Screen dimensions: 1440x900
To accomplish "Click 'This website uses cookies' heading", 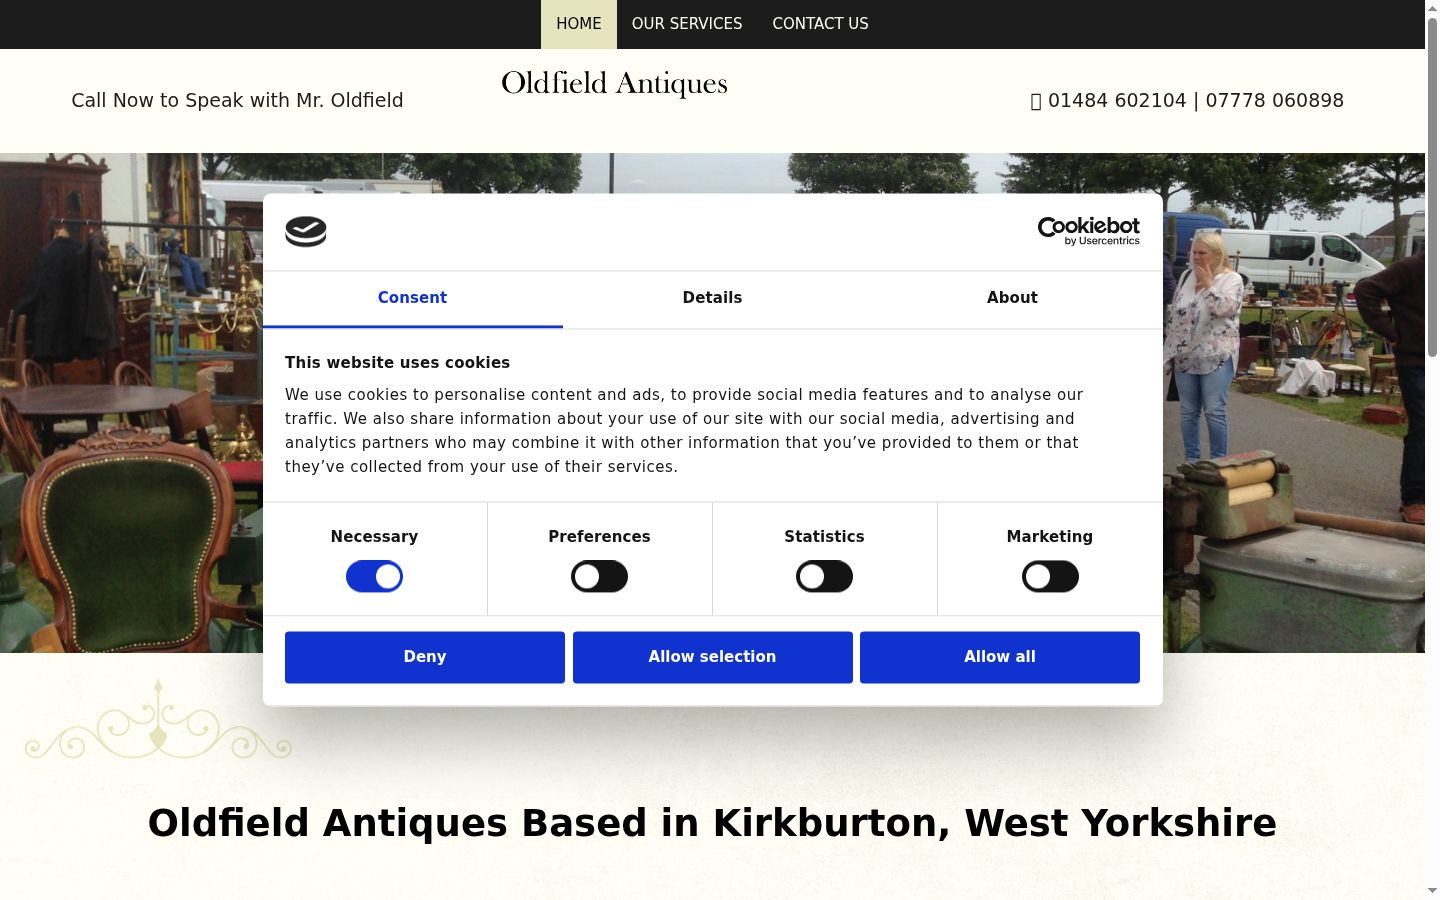I will pyautogui.click(x=397, y=363).
